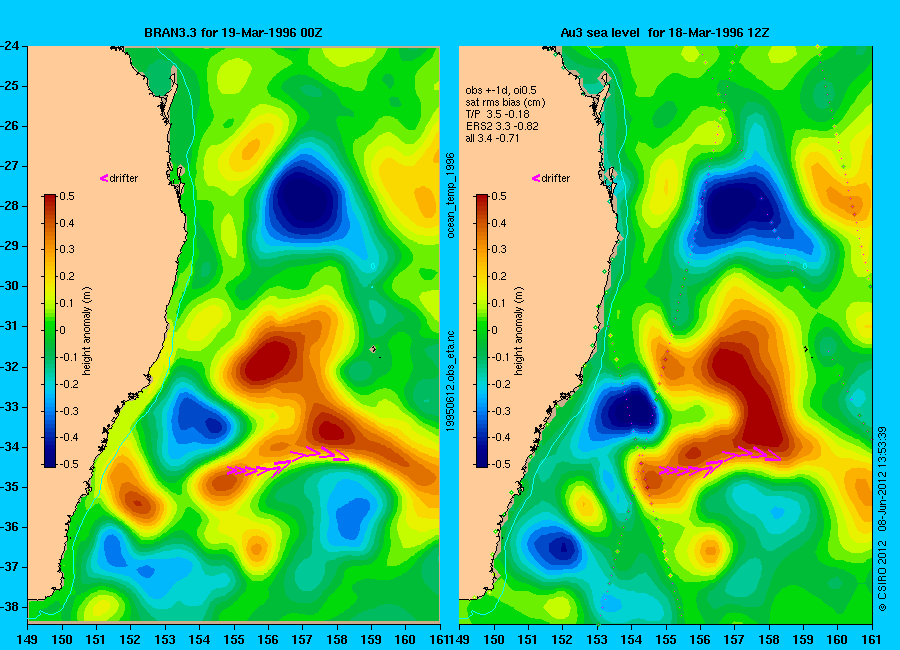Click longitude 160 under the BRAN3.3 map
This screenshot has height=650, width=900.
(x=405, y=640)
